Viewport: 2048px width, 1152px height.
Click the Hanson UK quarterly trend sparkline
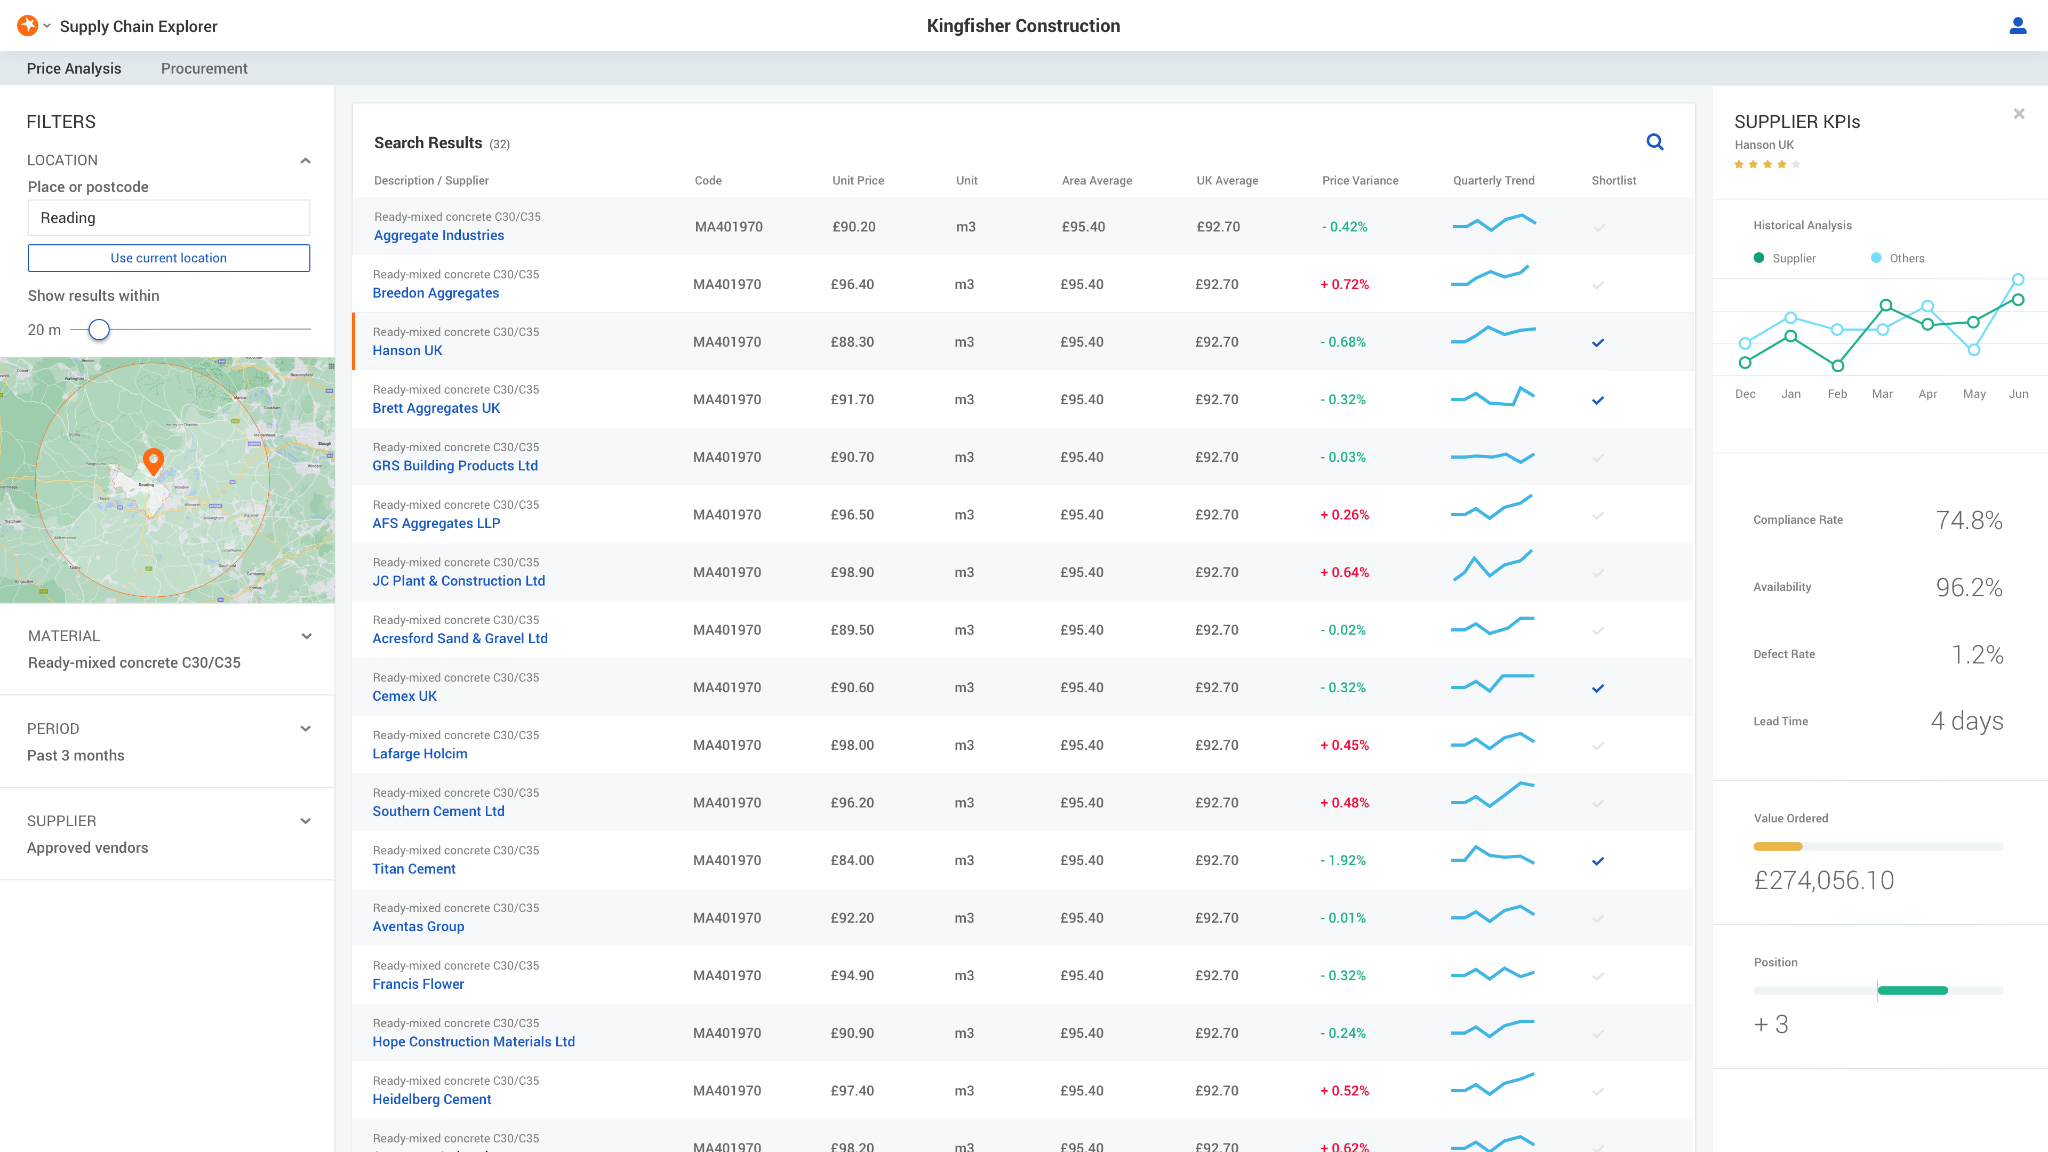pyautogui.click(x=1493, y=334)
